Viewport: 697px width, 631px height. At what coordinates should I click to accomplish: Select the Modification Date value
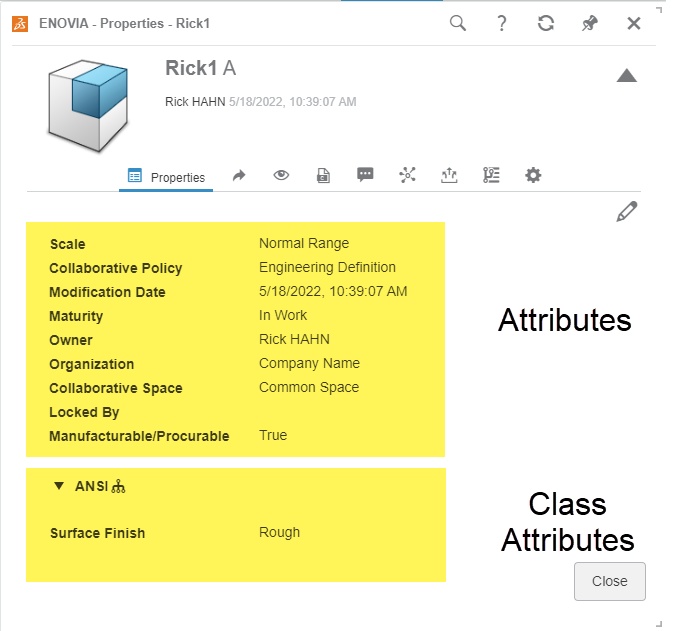(333, 292)
